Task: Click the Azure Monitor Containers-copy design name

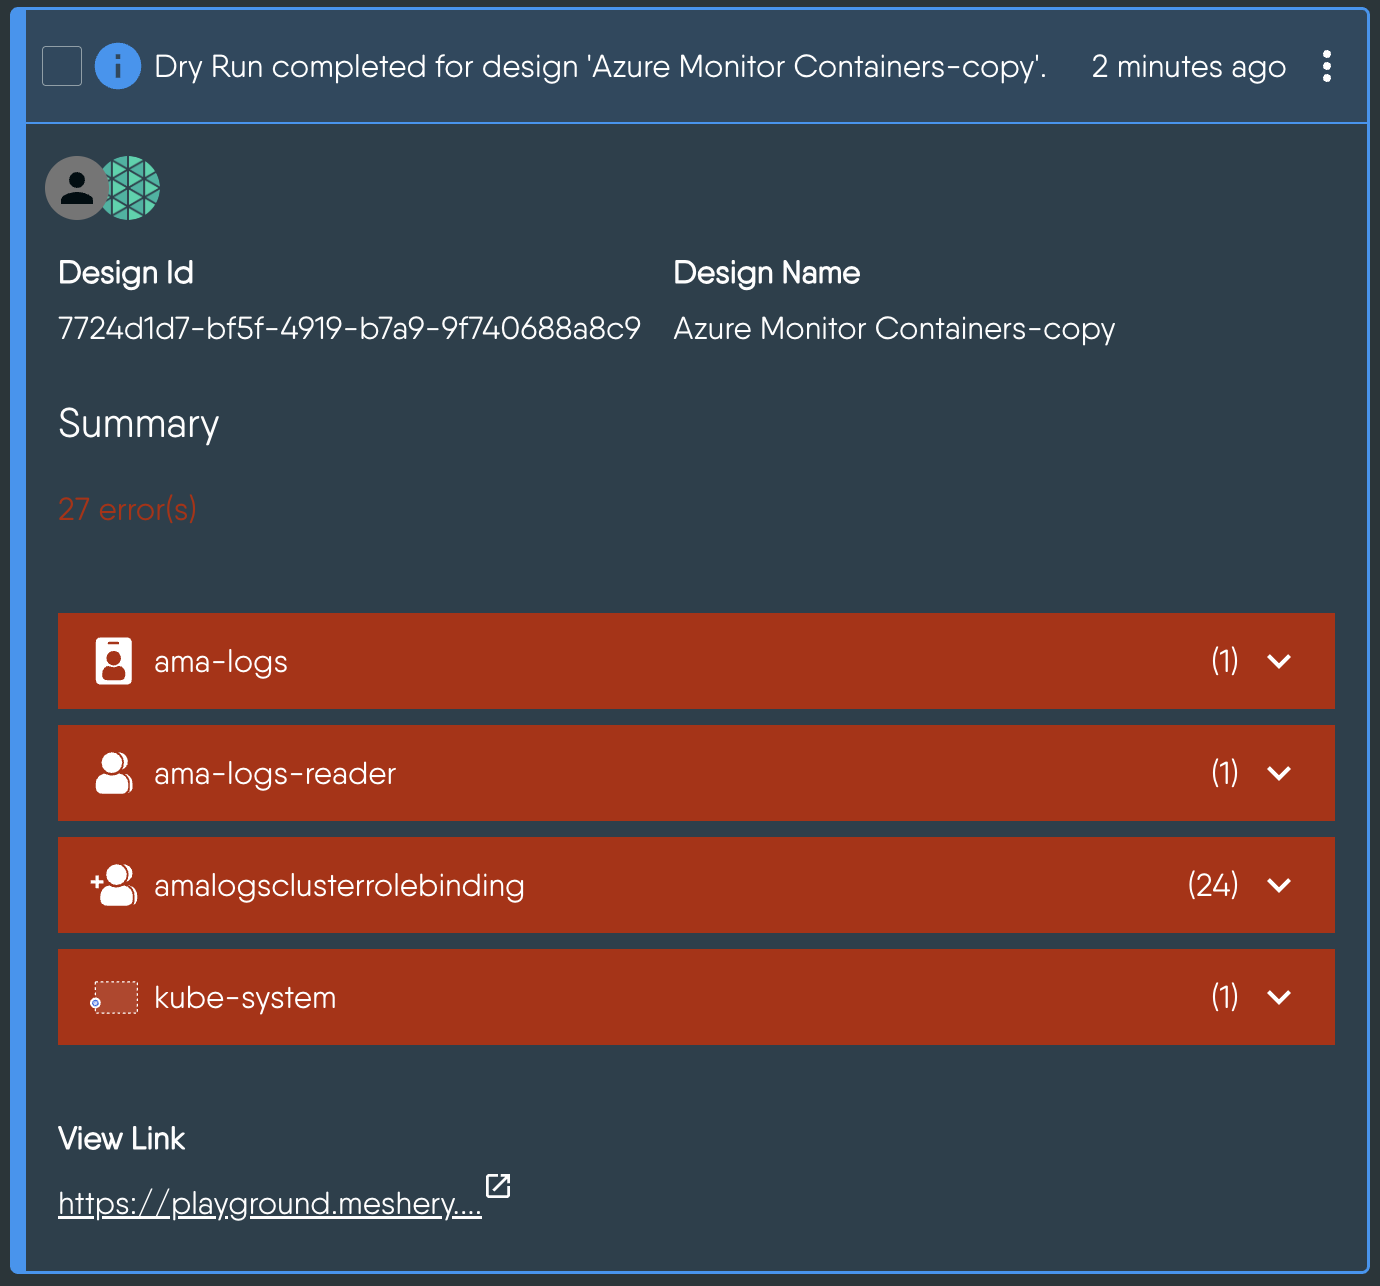Action: click(894, 329)
